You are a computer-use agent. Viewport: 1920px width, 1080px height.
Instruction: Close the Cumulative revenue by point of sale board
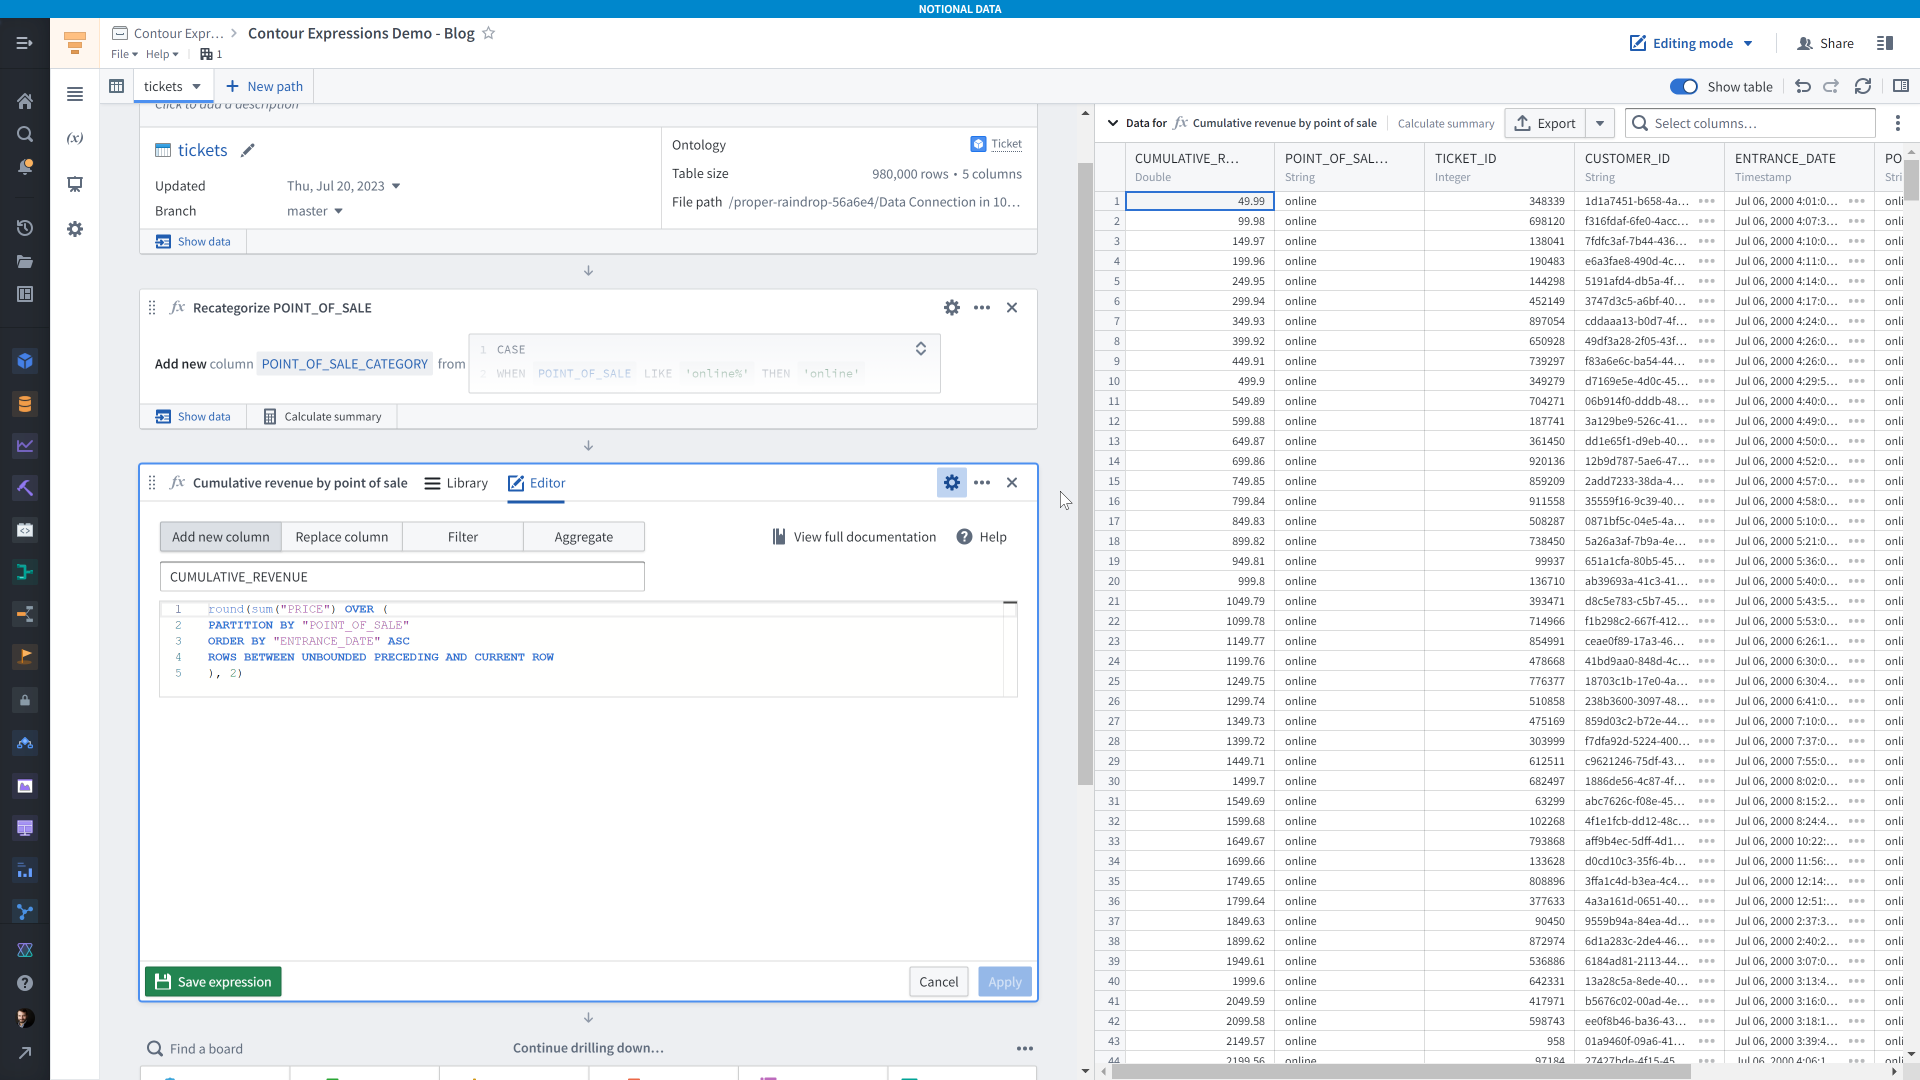(1012, 483)
